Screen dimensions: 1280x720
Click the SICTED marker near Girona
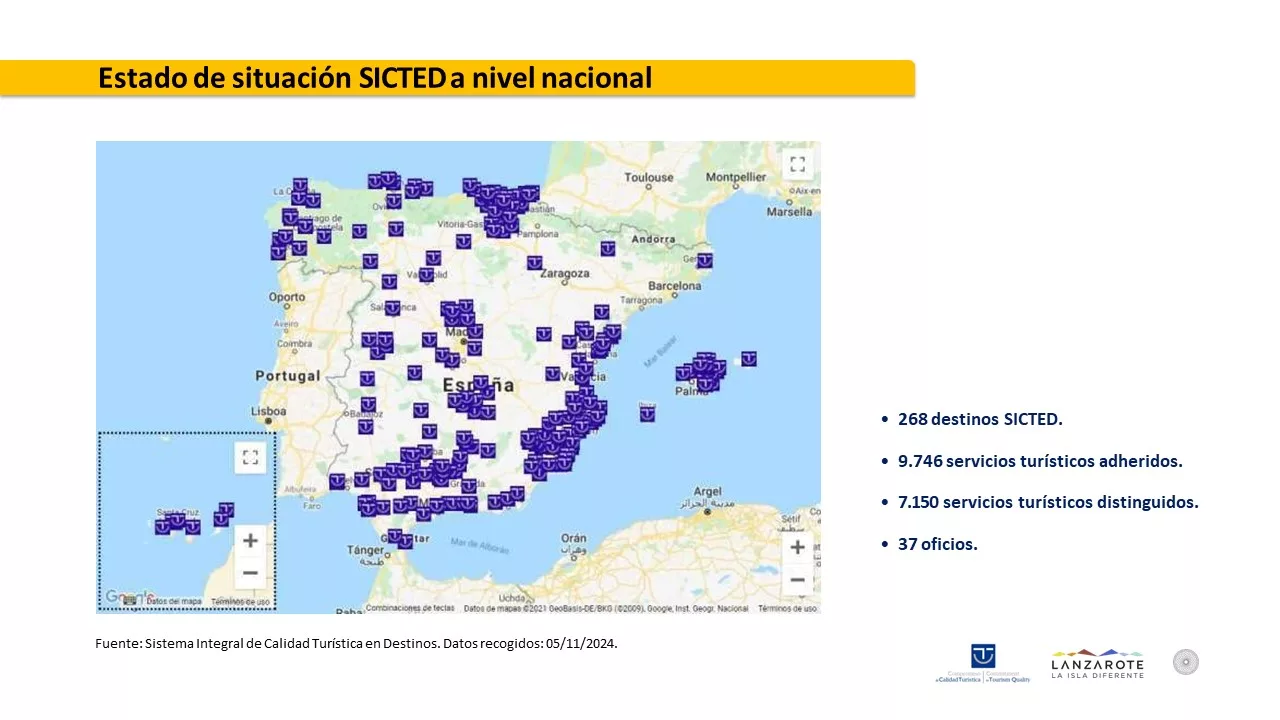coord(704,260)
